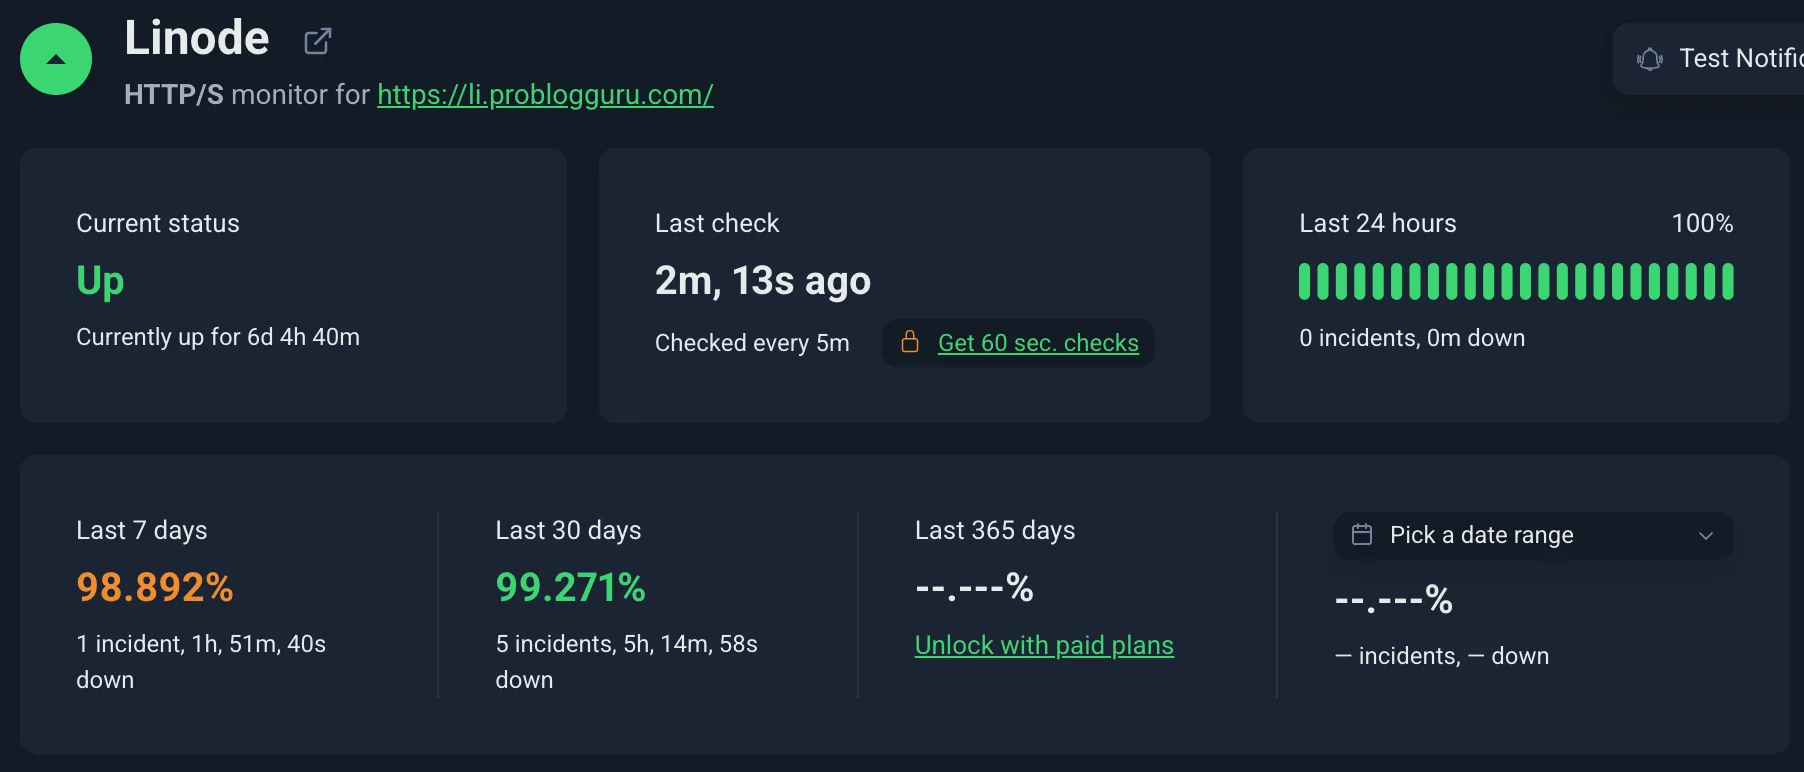Click the last bar of the 24-hour uptime chart
The image size is (1804, 772).
coord(1727,281)
